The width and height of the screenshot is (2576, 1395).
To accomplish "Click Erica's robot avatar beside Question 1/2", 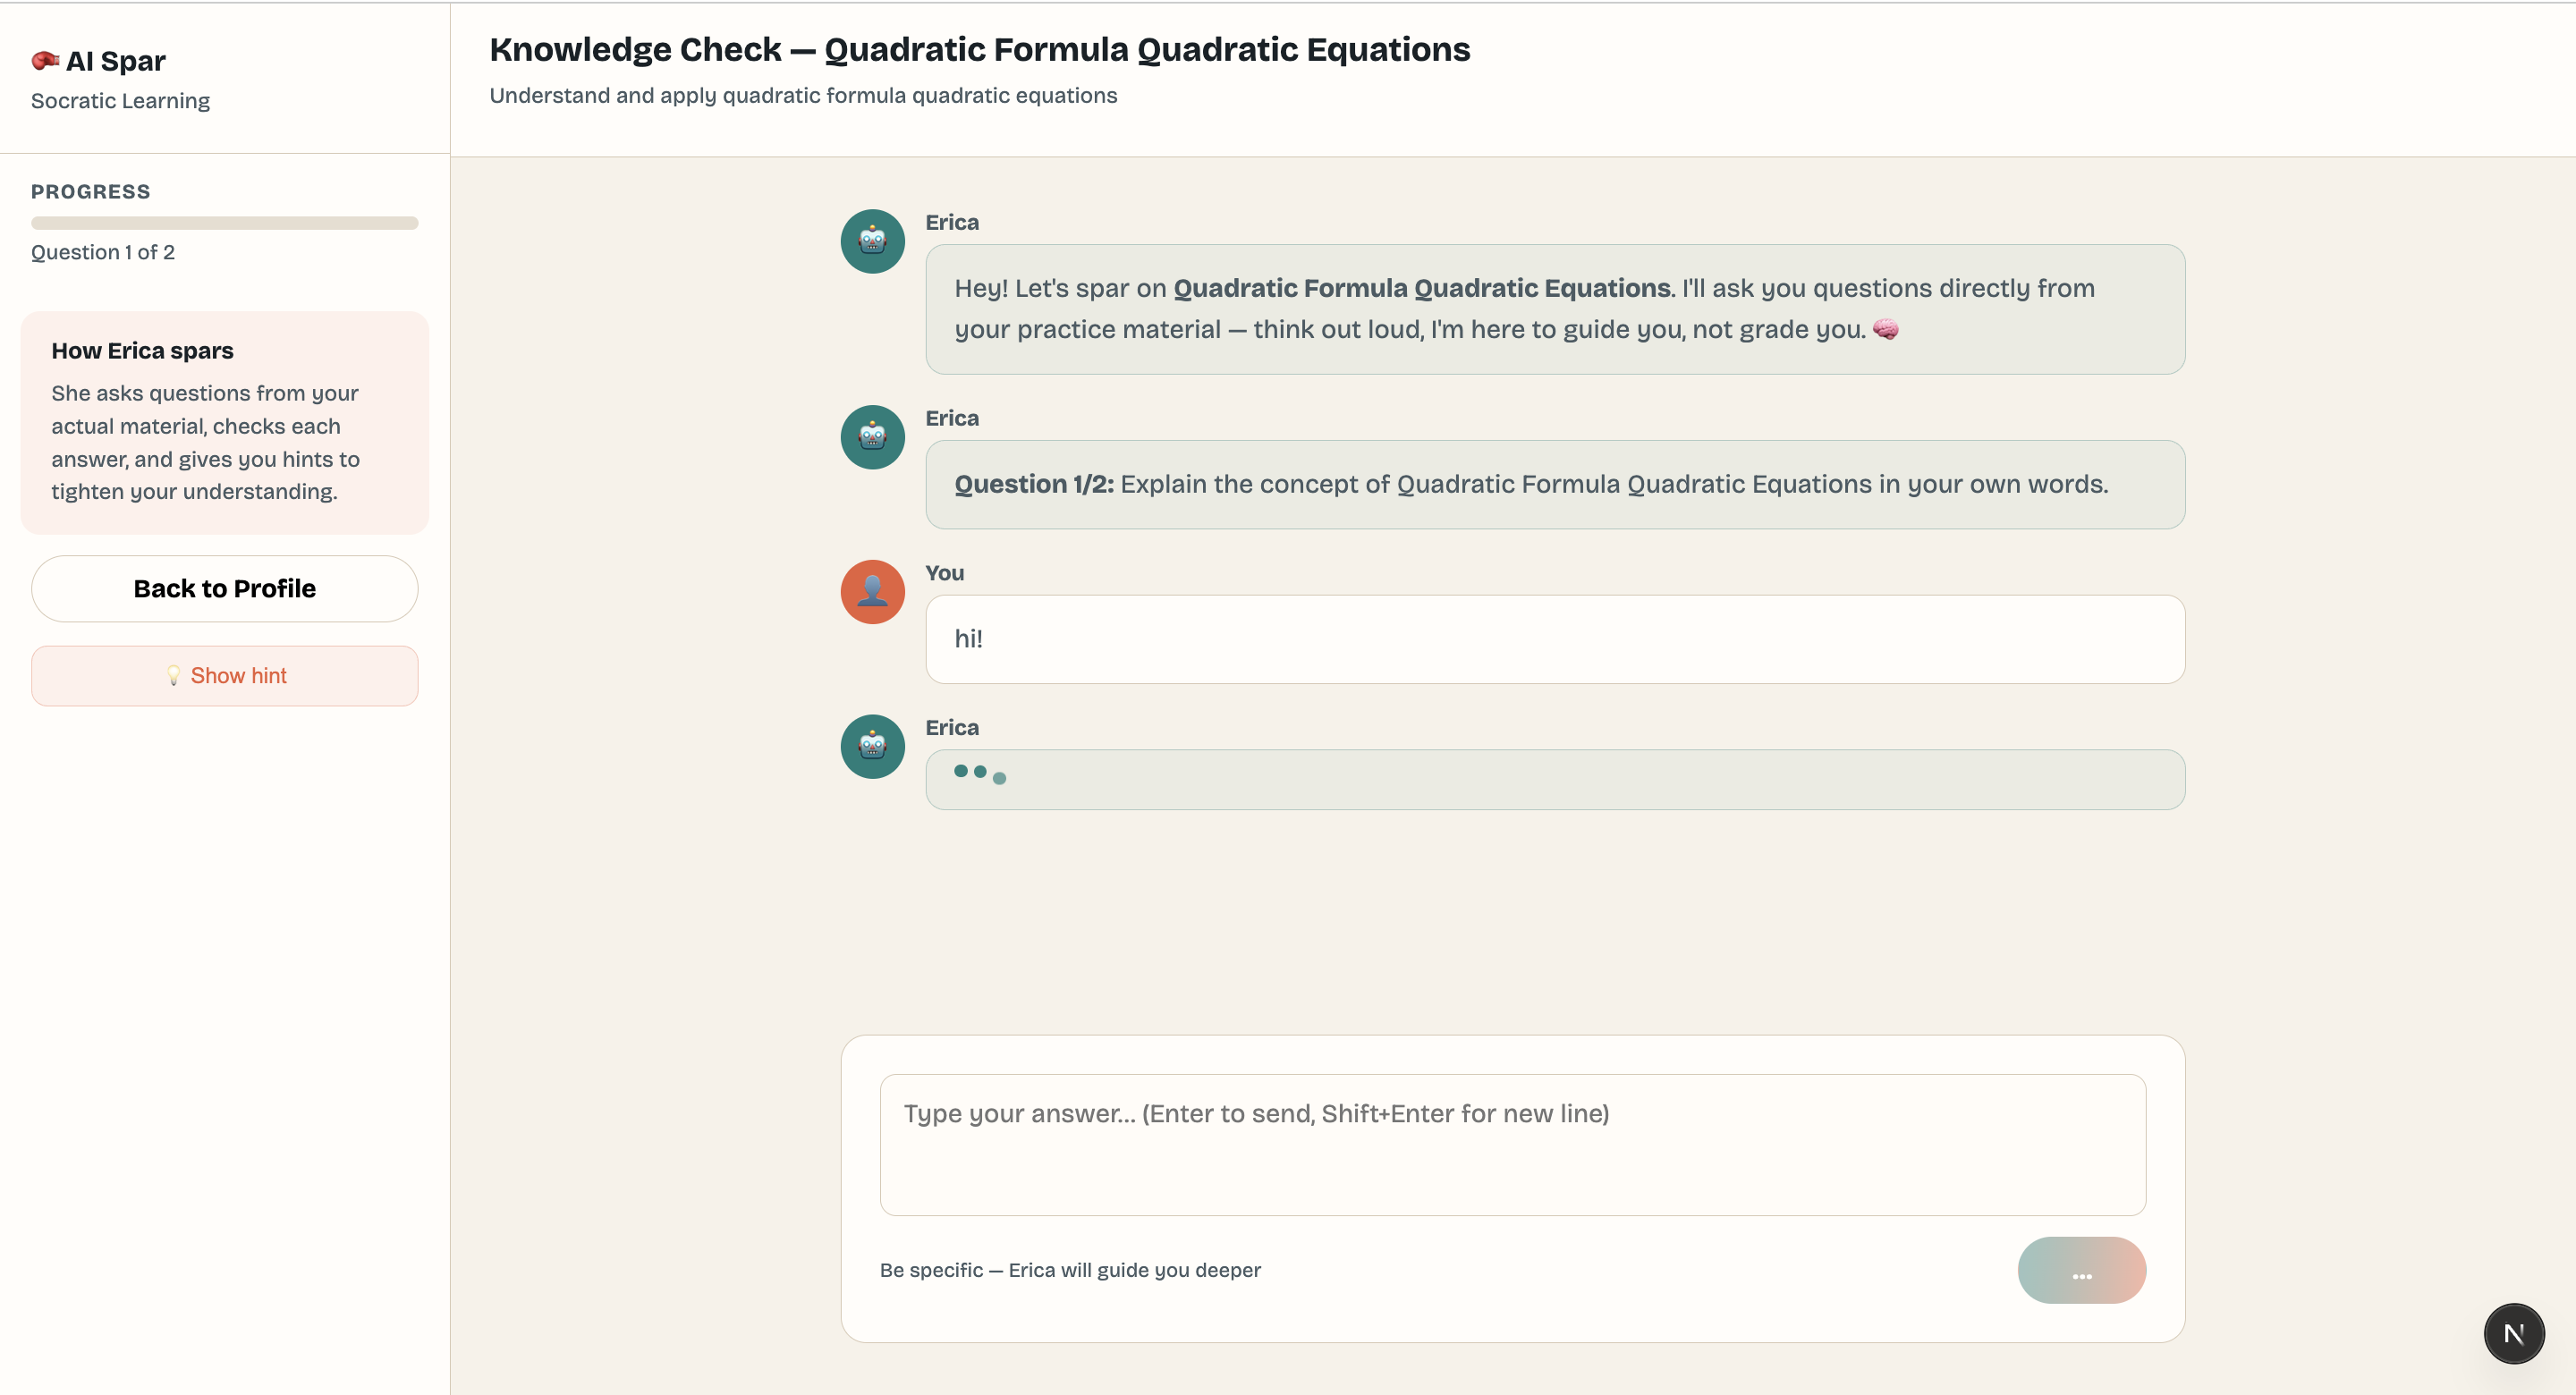I will coord(872,437).
